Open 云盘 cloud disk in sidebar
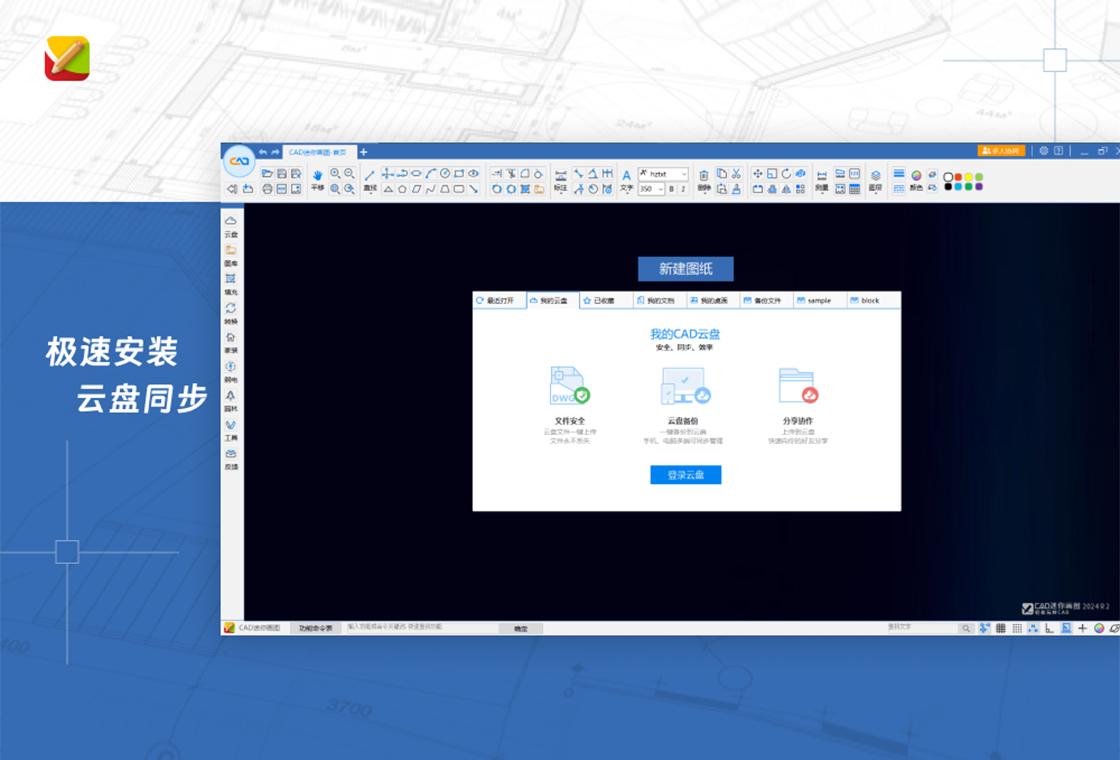The width and height of the screenshot is (1120, 760). [x=231, y=226]
